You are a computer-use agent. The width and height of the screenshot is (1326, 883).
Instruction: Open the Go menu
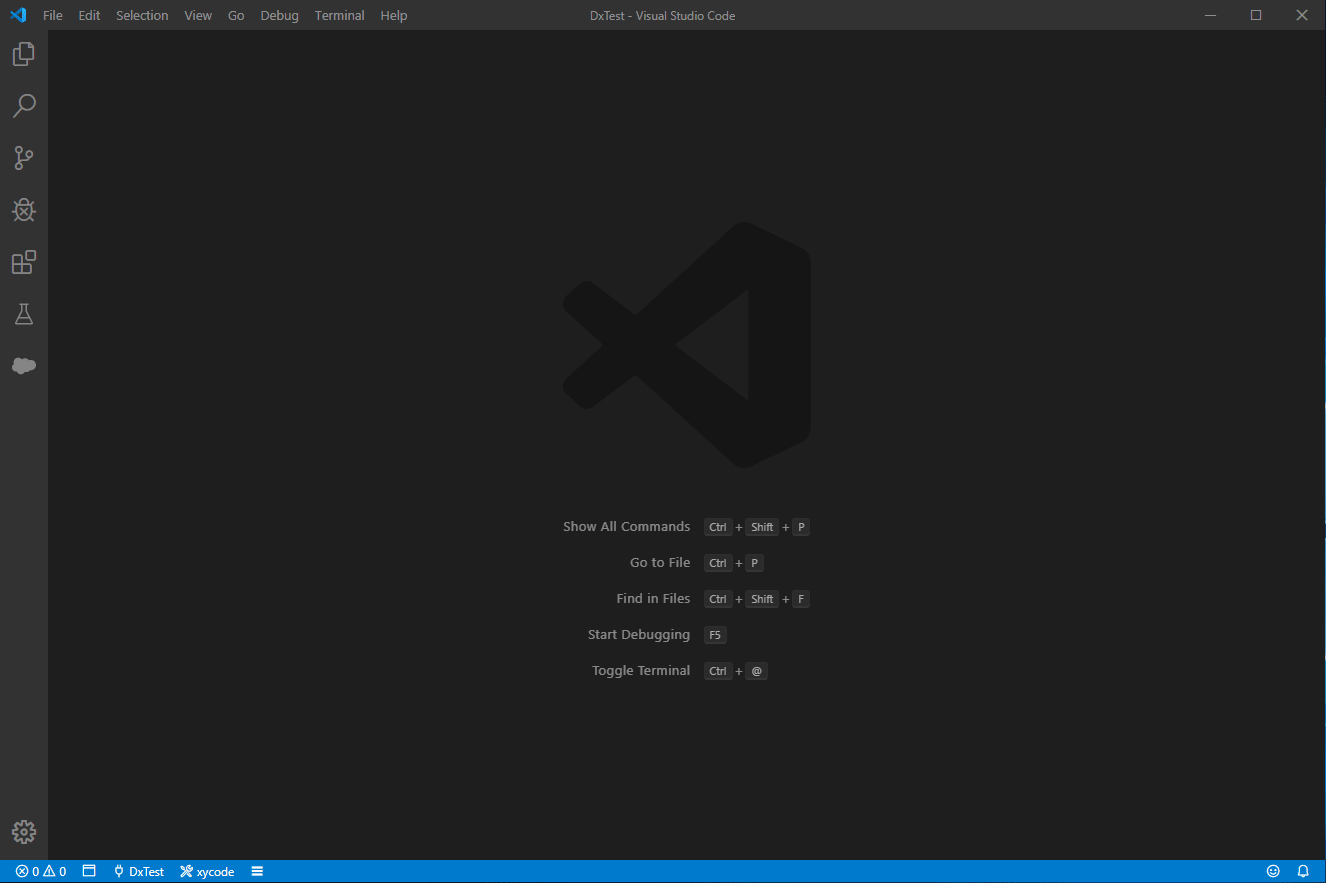pyautogui.click(x=236, y=15)
